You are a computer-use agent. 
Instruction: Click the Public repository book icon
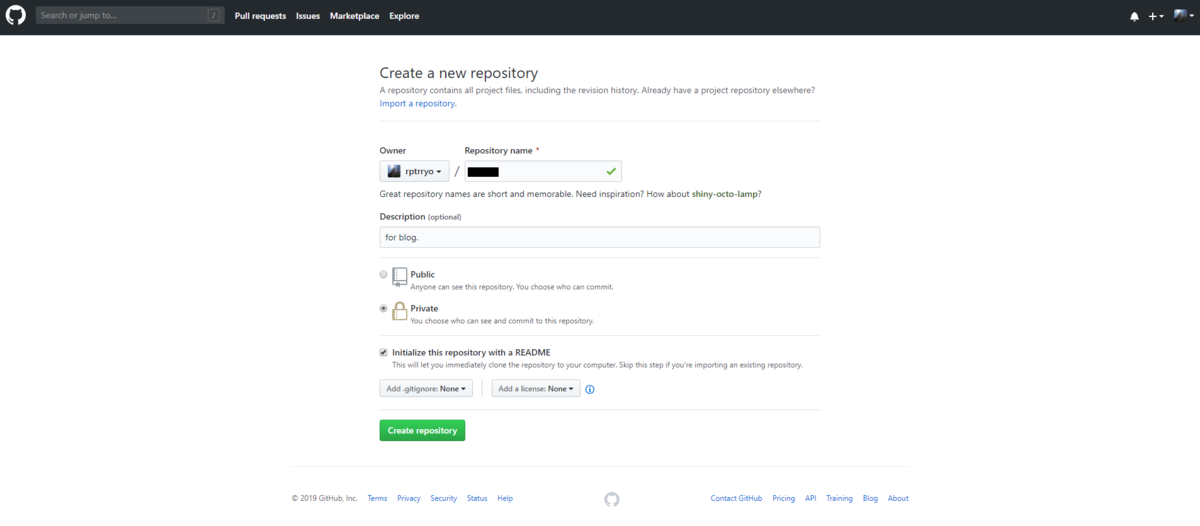pyautogui.click(x=400, y=277)
